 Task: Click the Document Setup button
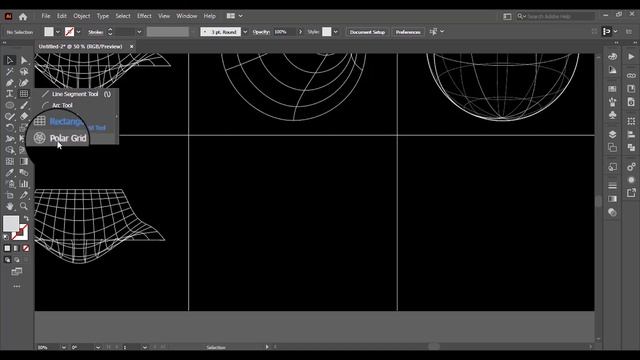(x=367, y=32)
